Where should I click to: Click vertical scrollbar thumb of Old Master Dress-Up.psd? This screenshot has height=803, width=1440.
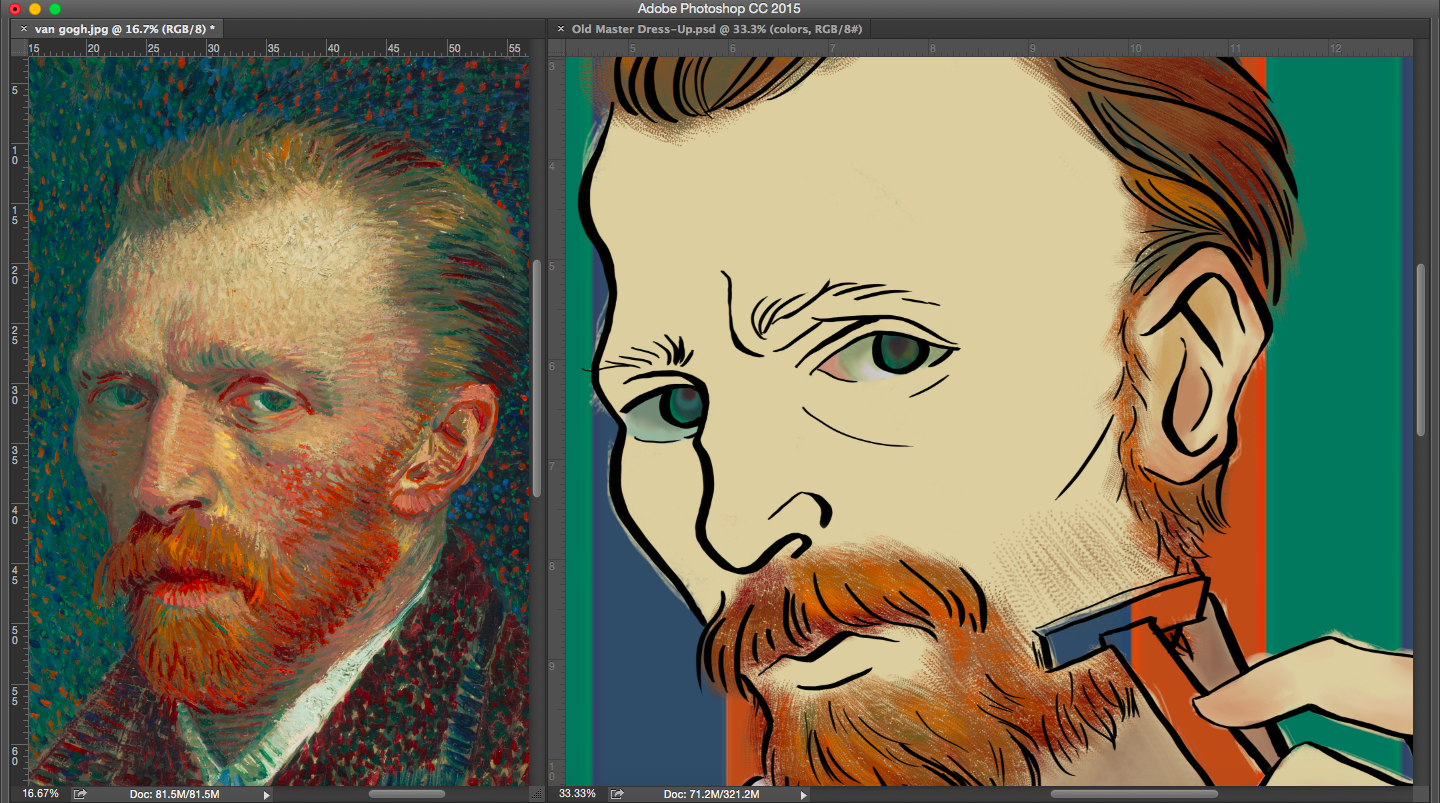tap(1420, 349)
